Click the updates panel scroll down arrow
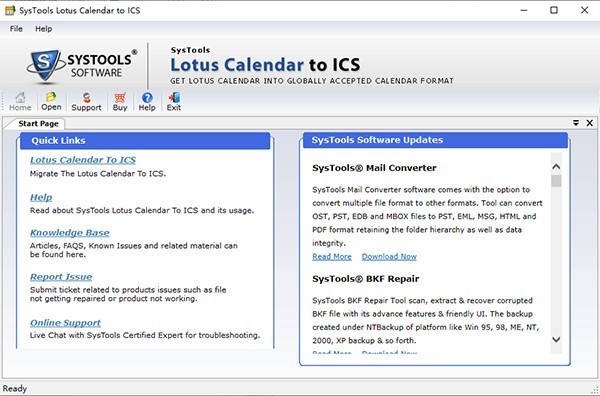The width and height of the screenshot is (600, 396). (x=556, y=339)
